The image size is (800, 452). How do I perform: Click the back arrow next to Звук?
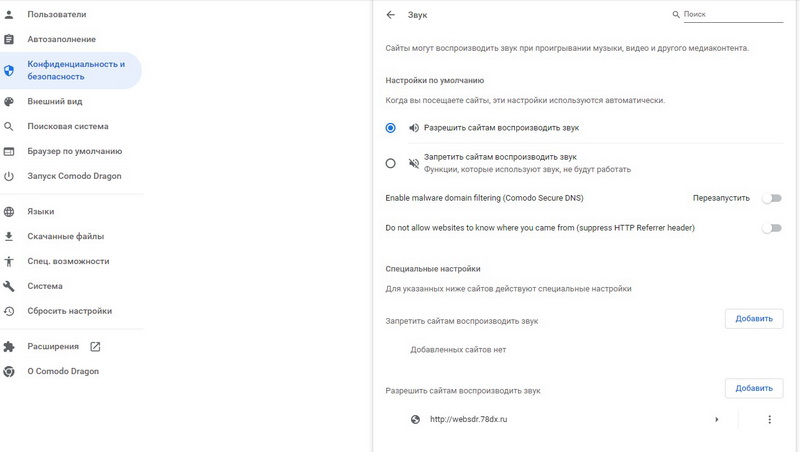[x=390, y=15]
